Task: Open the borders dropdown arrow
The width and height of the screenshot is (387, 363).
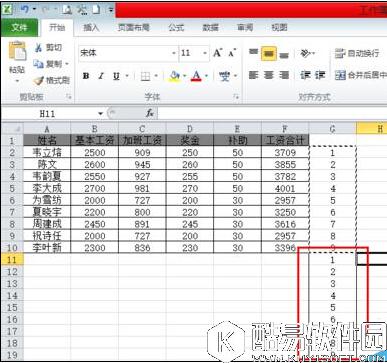Action: coord(156,76)
